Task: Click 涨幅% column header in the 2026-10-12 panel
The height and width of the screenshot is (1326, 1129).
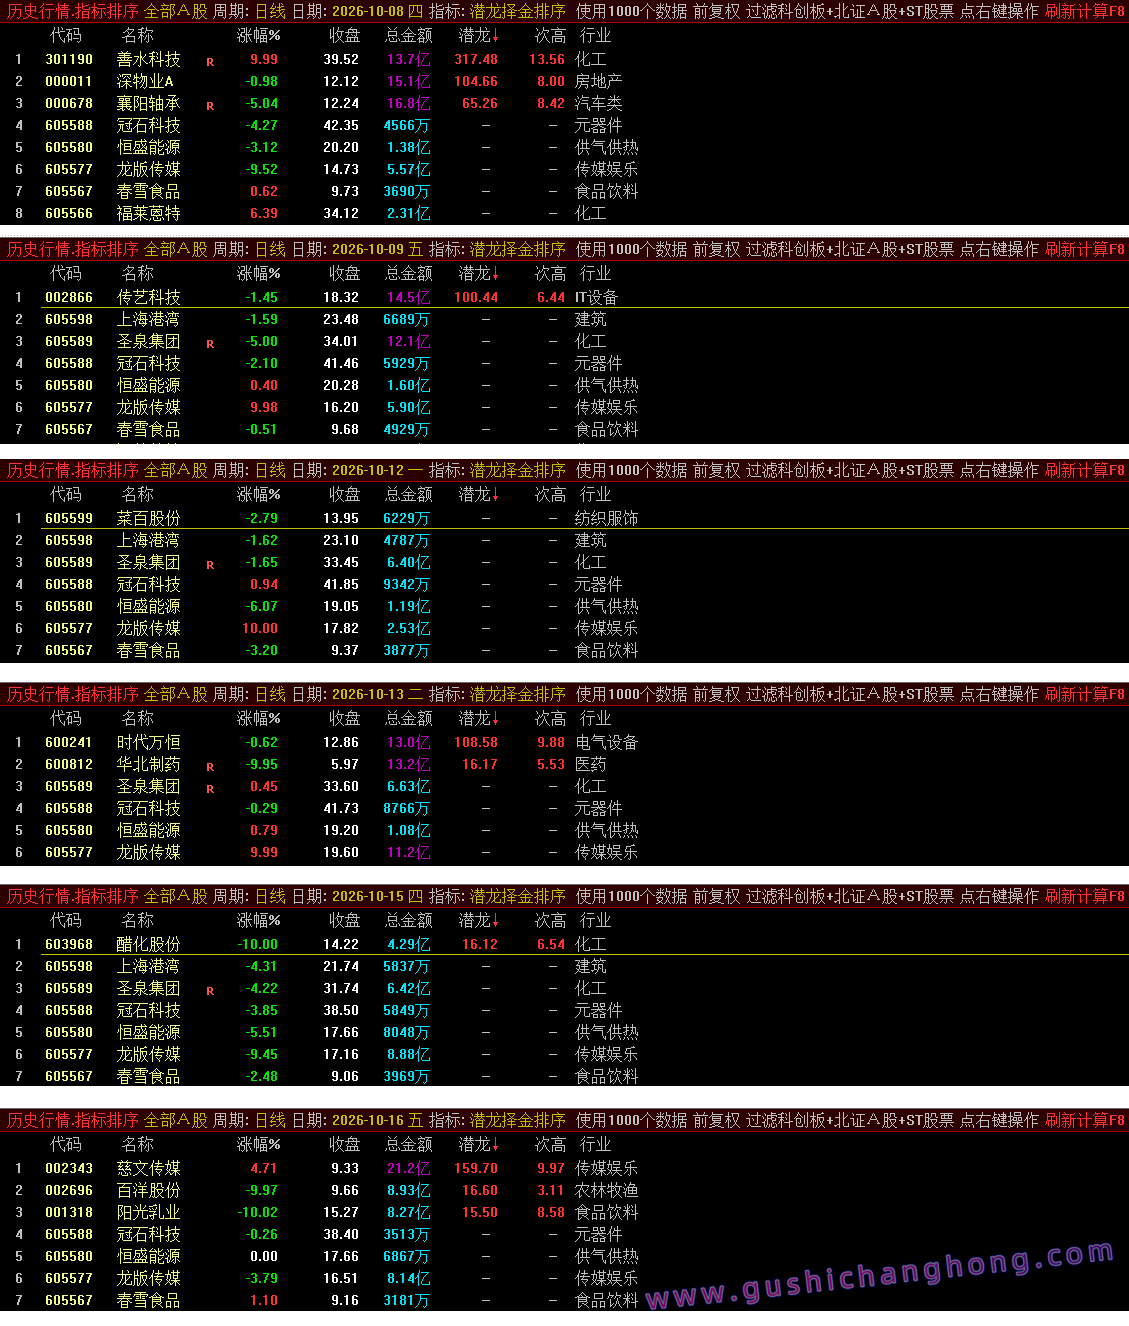Action: [x=258, y=494]
